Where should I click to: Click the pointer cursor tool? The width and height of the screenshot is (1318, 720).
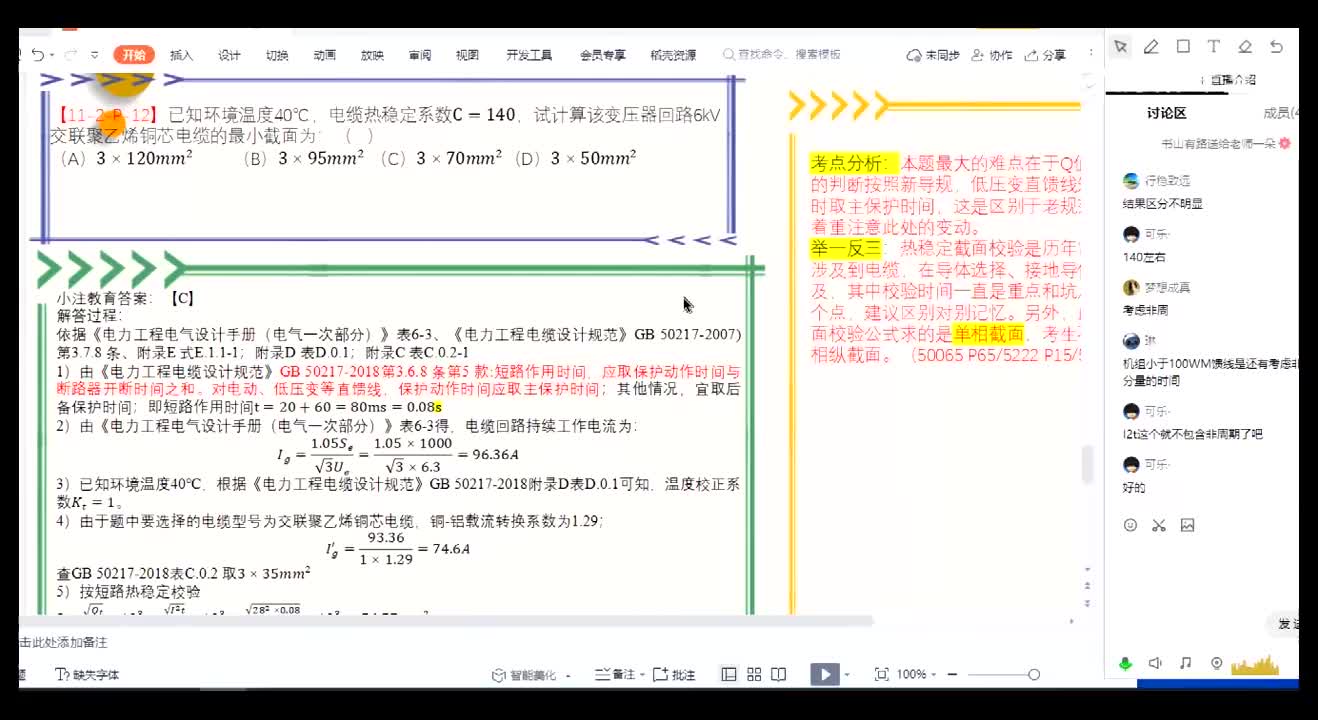coord(1120,47)
